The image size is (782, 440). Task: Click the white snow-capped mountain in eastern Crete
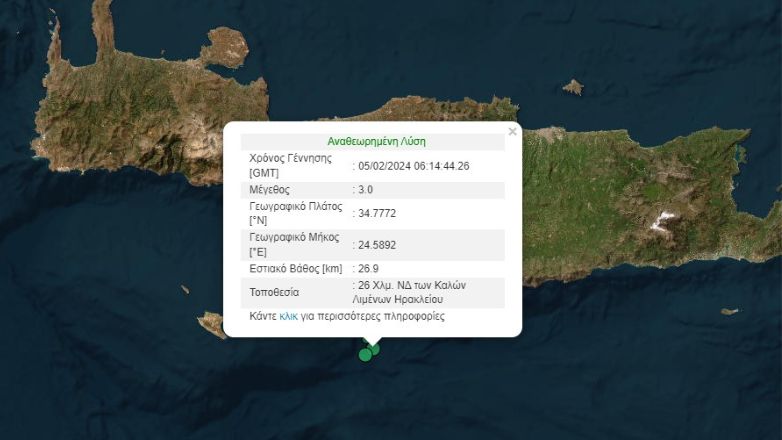(x=660, y=219)
